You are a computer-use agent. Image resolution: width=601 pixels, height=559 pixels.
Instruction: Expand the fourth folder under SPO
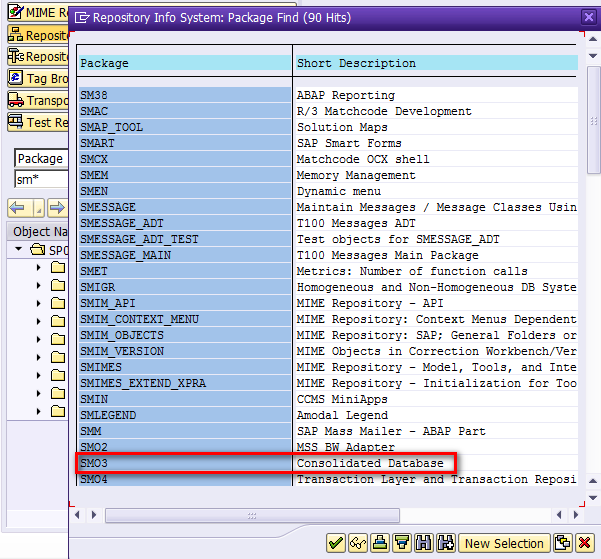coord(38,321)
